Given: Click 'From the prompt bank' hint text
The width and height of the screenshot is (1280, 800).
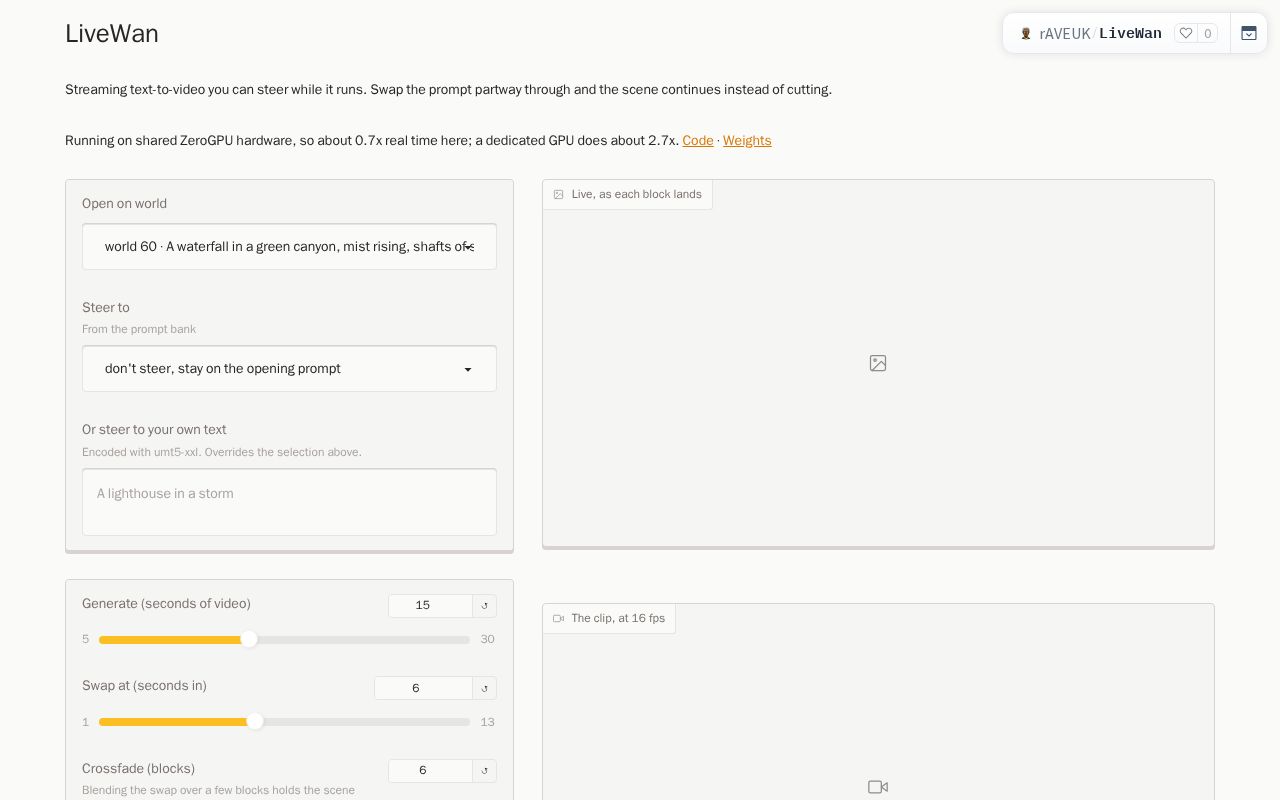Looking at the screenshot, I should pos(139,329).
